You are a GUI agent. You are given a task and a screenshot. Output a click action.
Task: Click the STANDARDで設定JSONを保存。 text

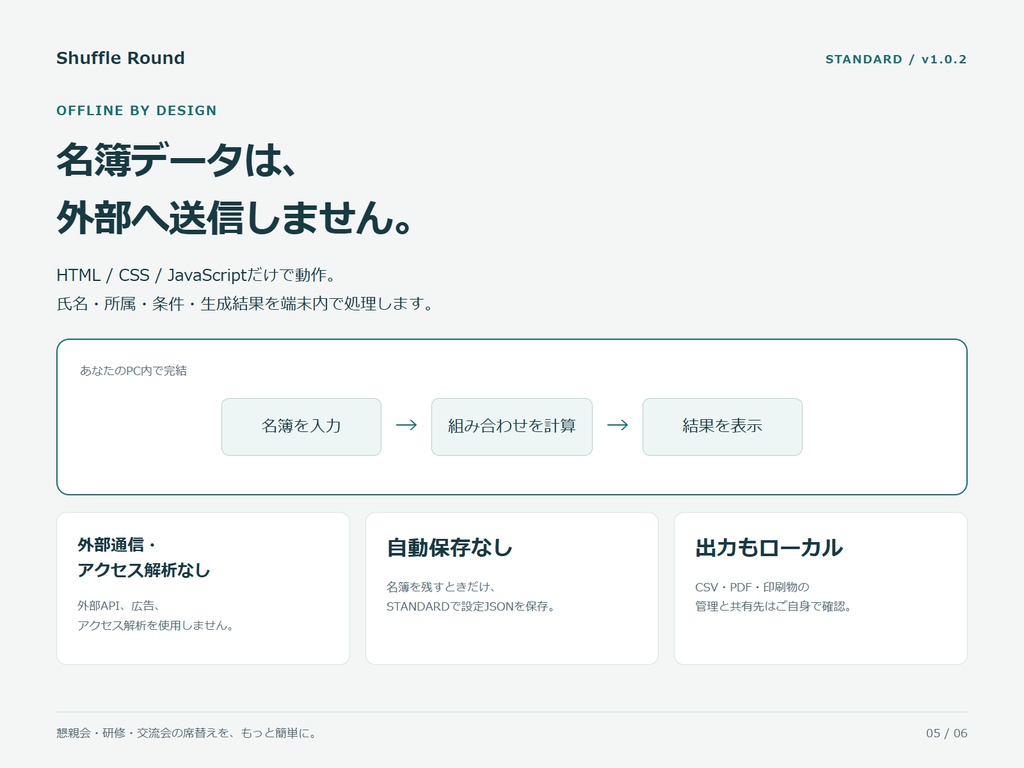471,607
